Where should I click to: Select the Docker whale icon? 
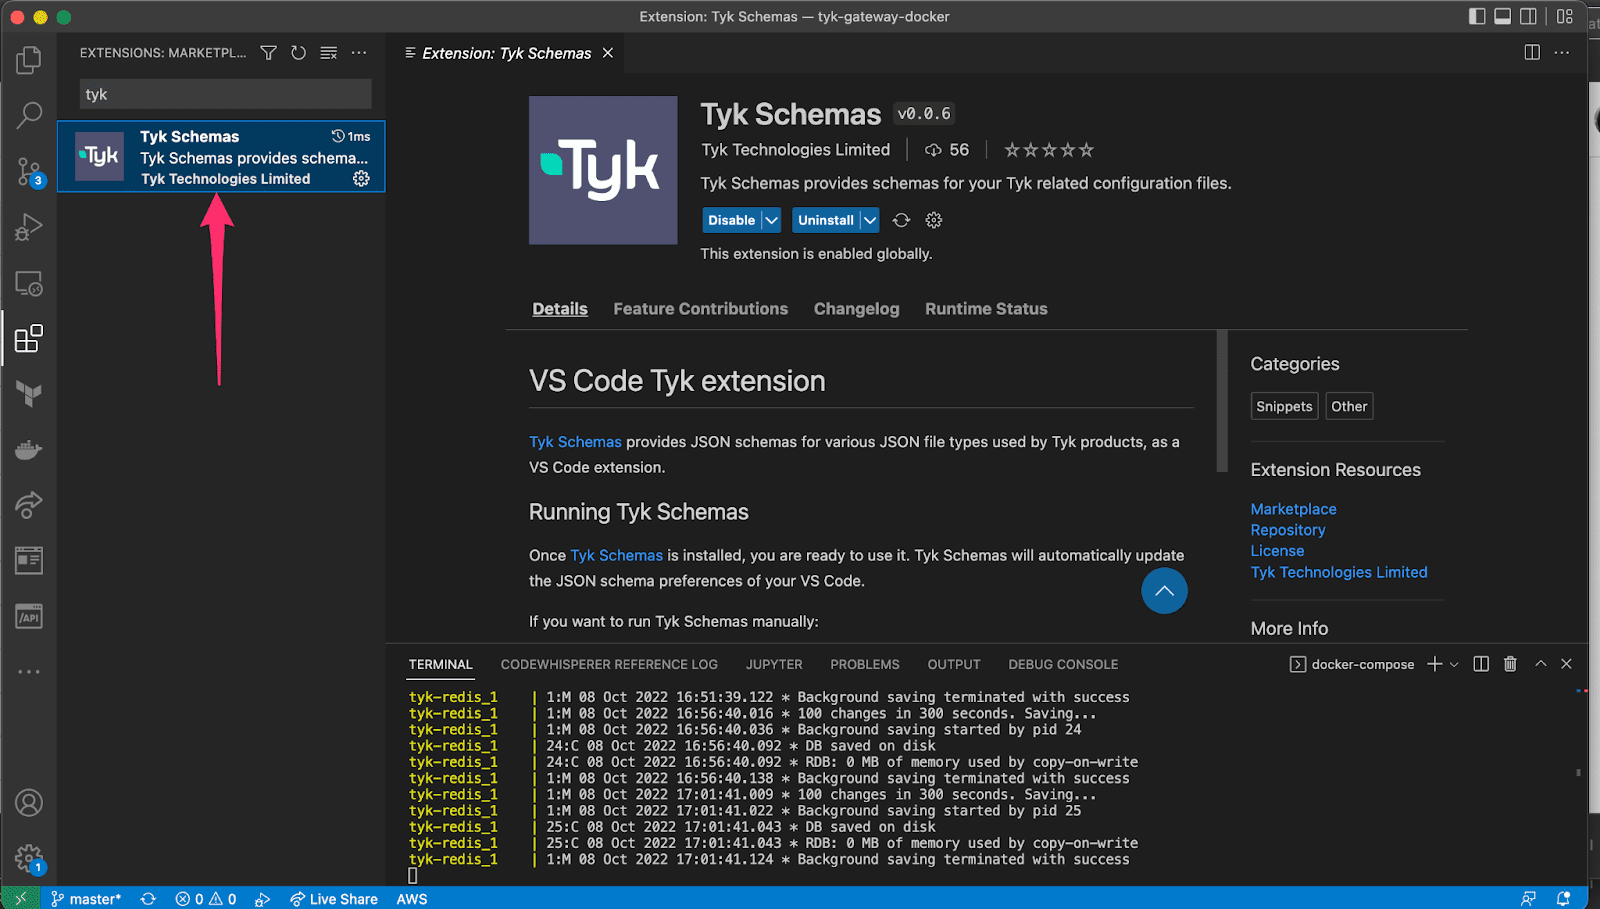click(x=28, y=449)
